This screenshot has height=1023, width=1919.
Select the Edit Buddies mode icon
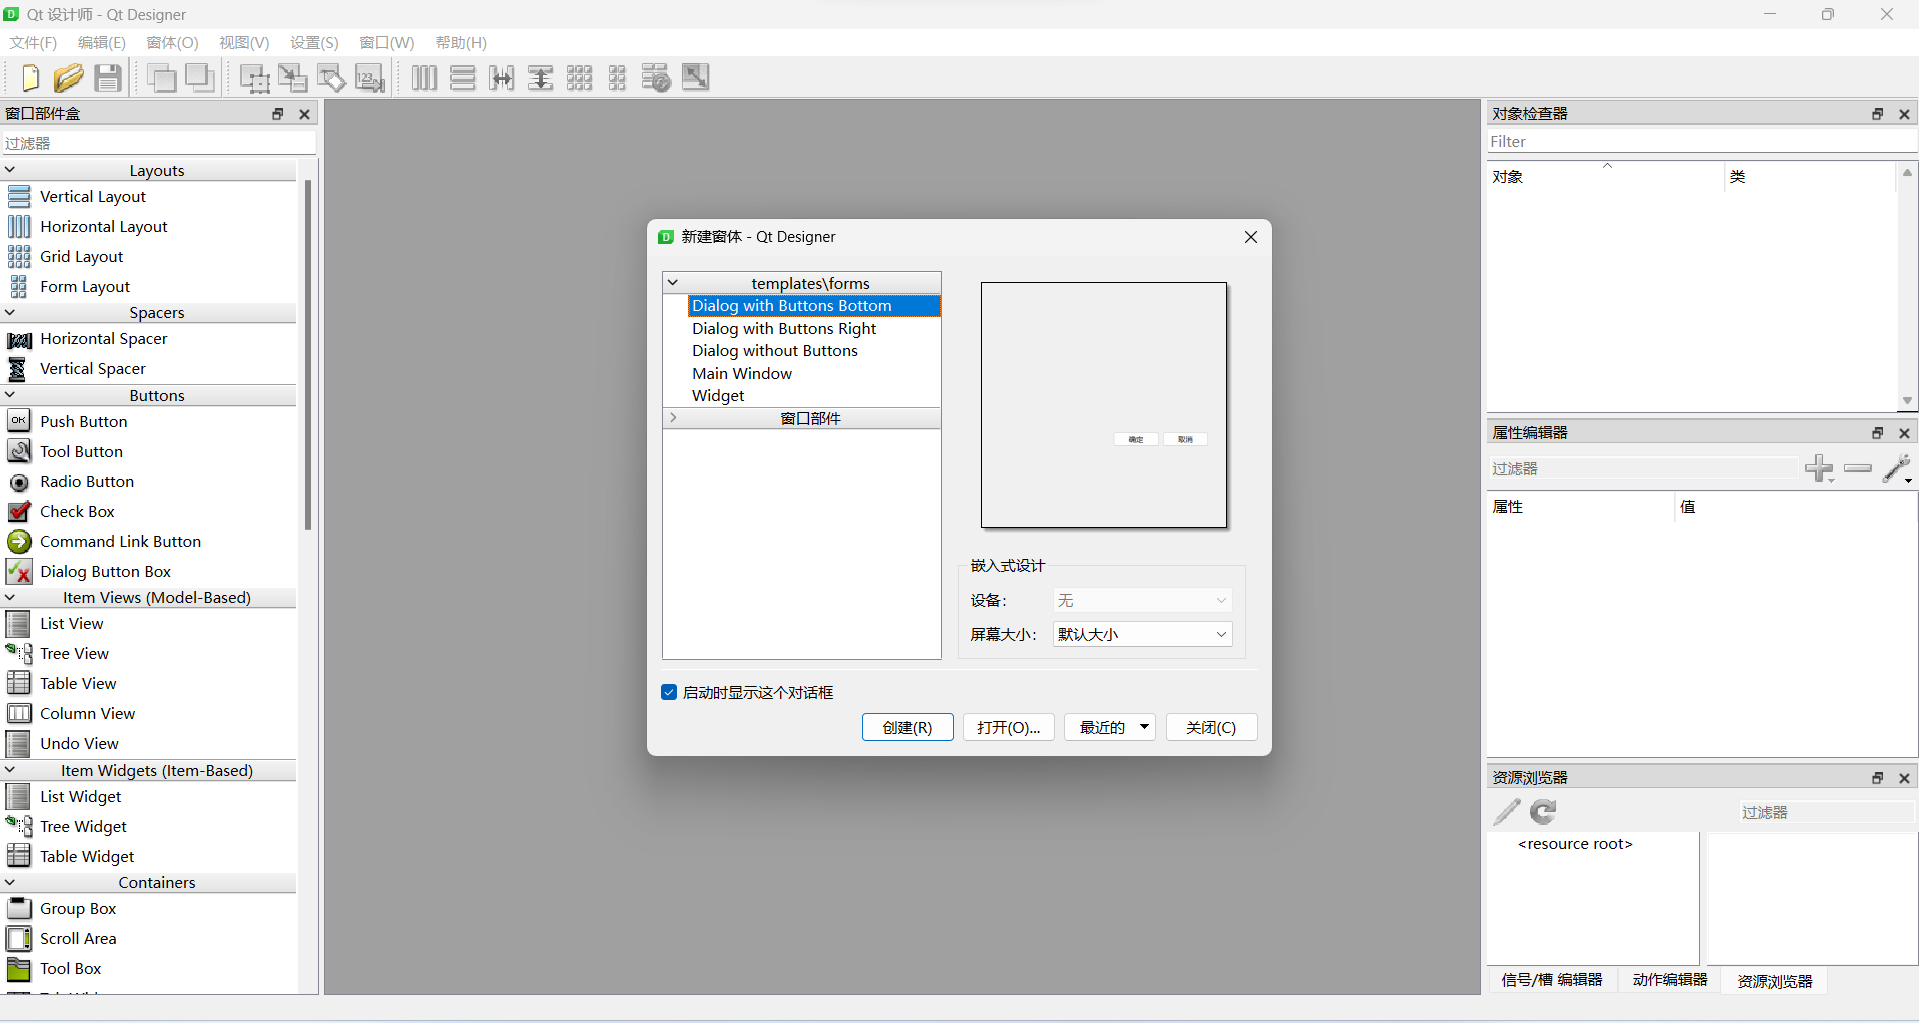tap(331, 78)
